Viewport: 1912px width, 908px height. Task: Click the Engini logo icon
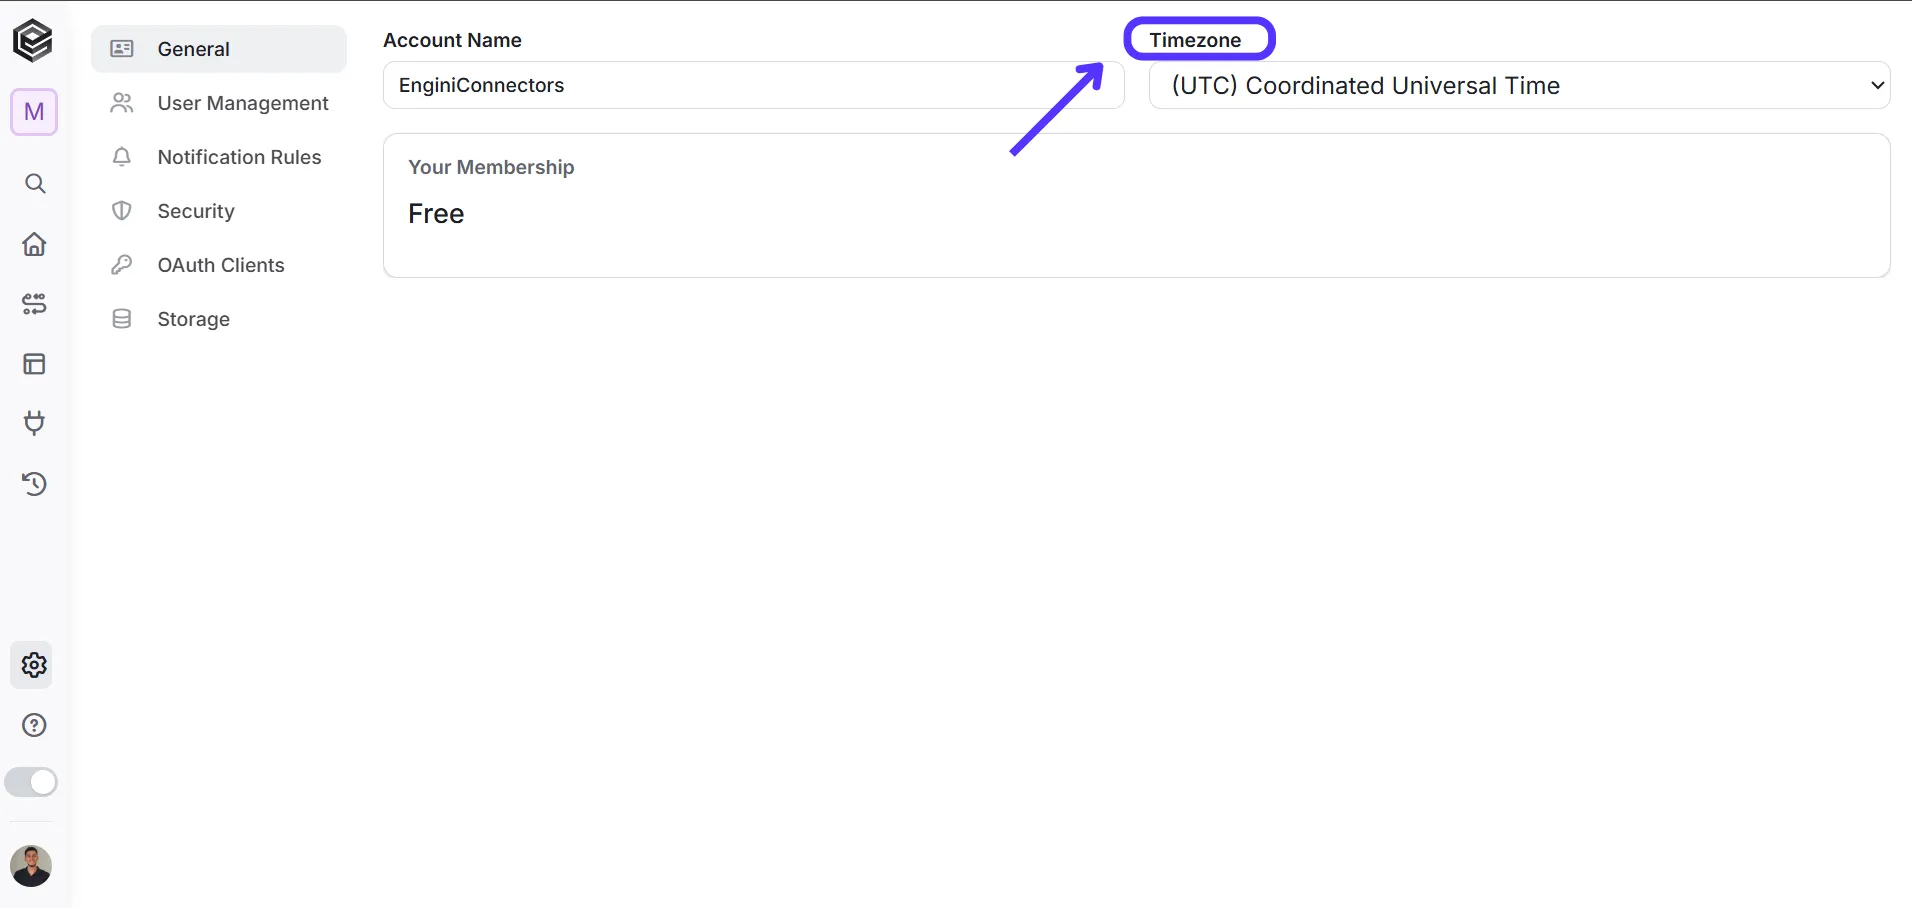coord(33,41)
